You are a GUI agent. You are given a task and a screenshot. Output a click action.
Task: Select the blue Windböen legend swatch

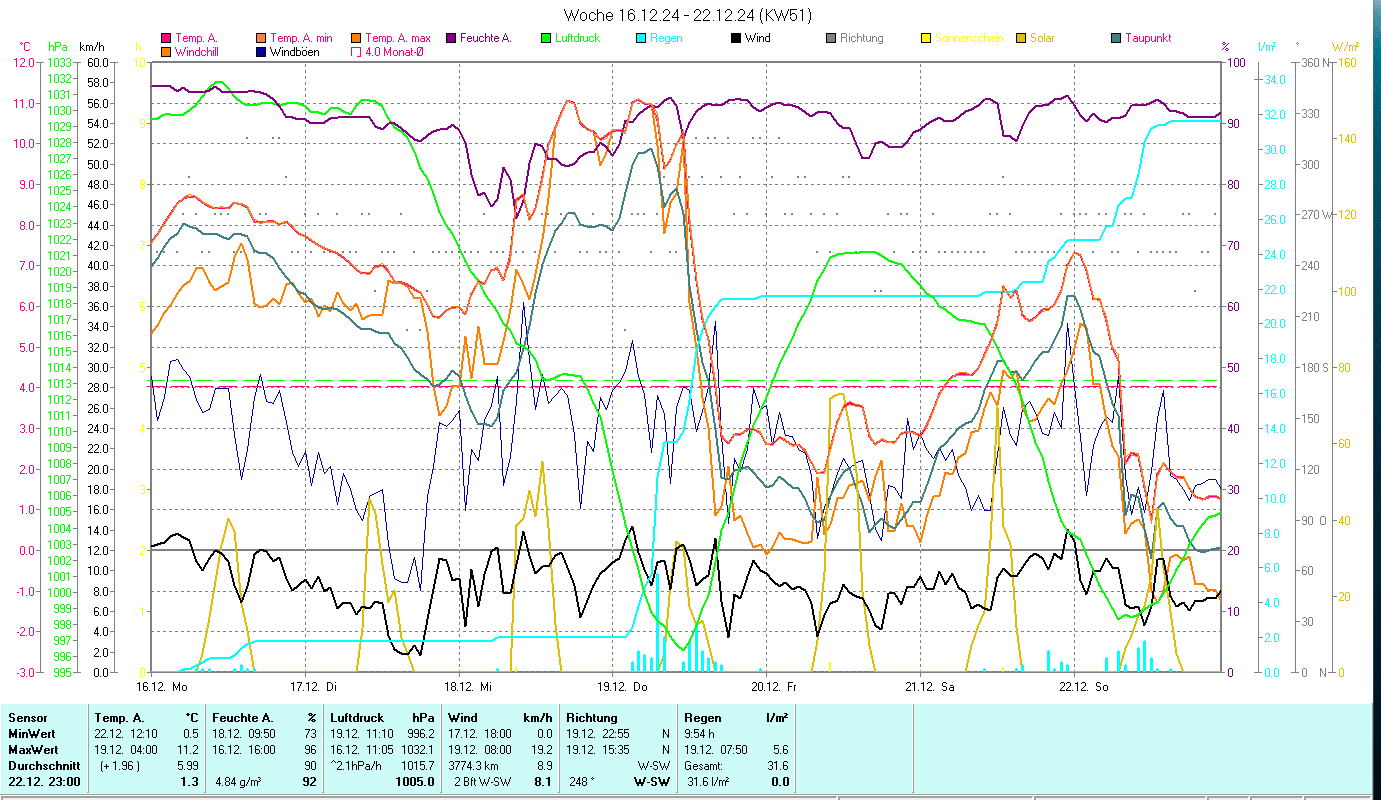coord(261,51)
